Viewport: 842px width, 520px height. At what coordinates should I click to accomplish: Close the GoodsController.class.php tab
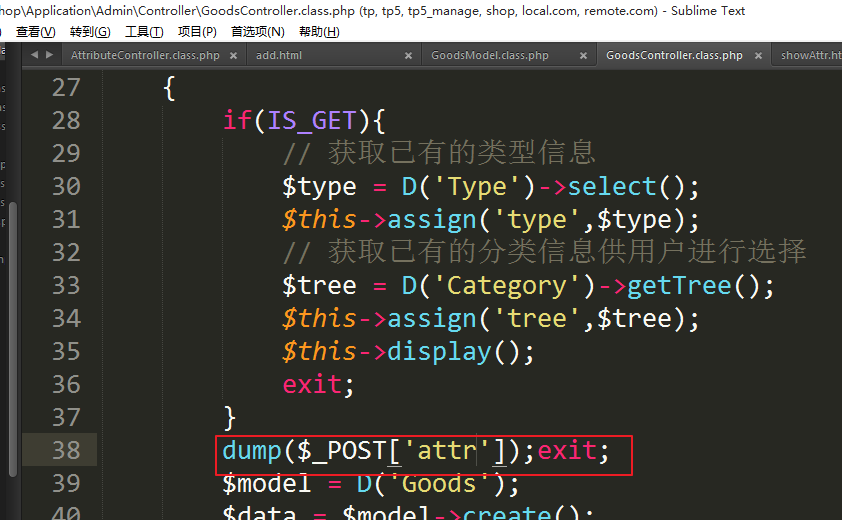click(756, 55)
